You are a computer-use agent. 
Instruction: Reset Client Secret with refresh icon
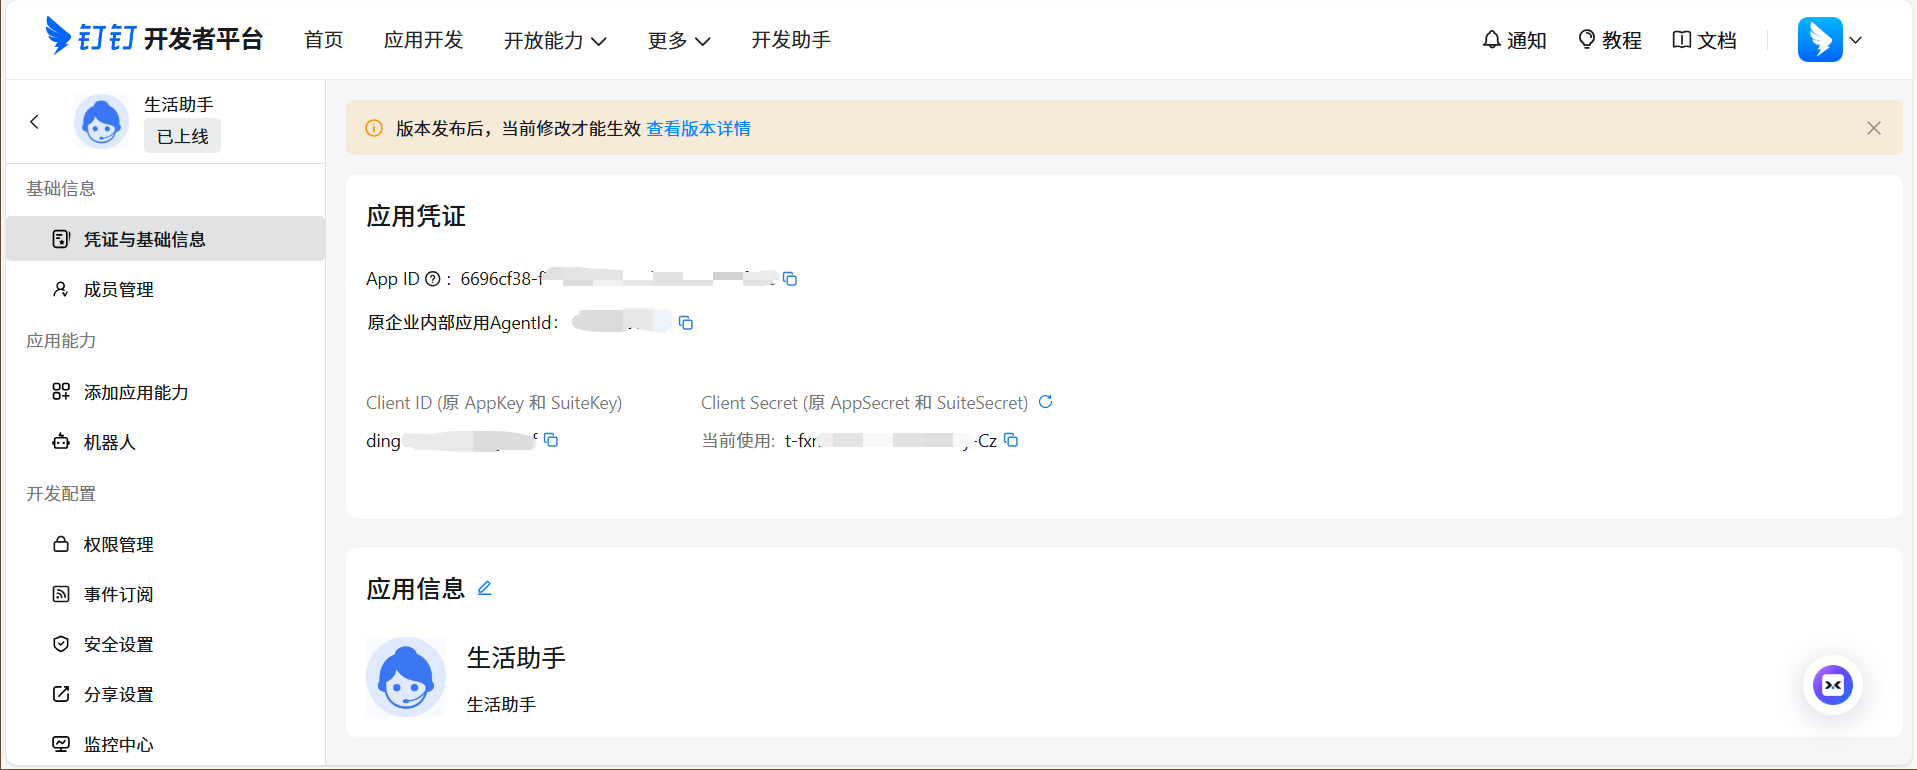click(x=1046, y=402)
